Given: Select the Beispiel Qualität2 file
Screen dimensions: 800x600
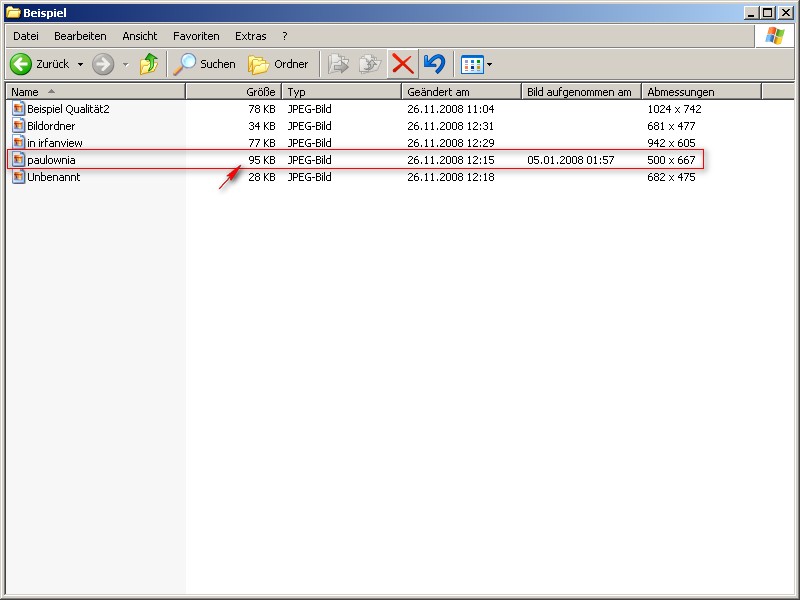Looking at the screenshot, I should [x=67, y=109].
